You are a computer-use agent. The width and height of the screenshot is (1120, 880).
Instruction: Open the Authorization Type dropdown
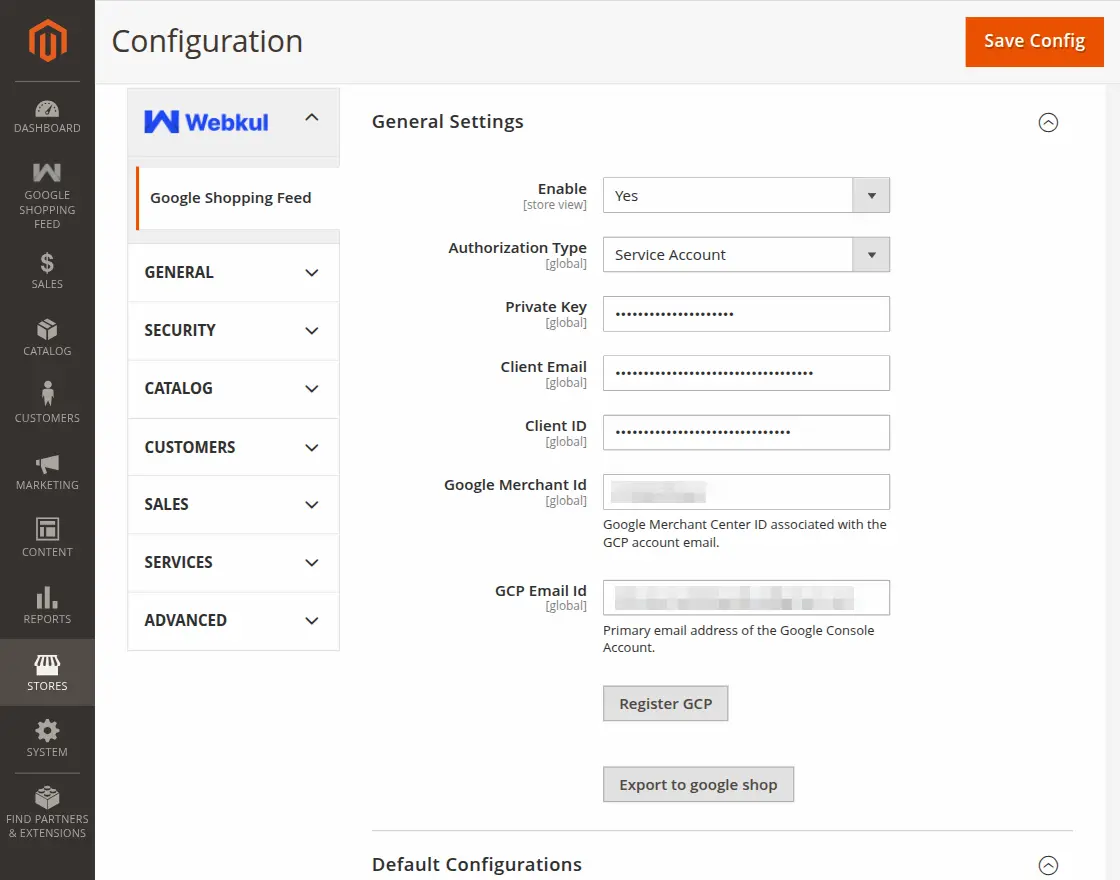pos(746,254)
